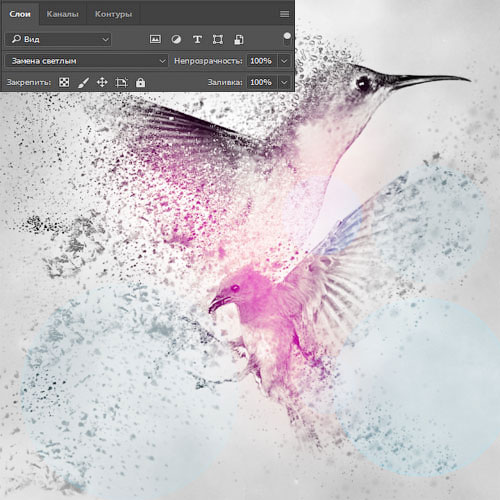The width and height of the screenshot is (500, 500).
Task: Filter layers by smart objects icon
Action: (x=239, y=40)
